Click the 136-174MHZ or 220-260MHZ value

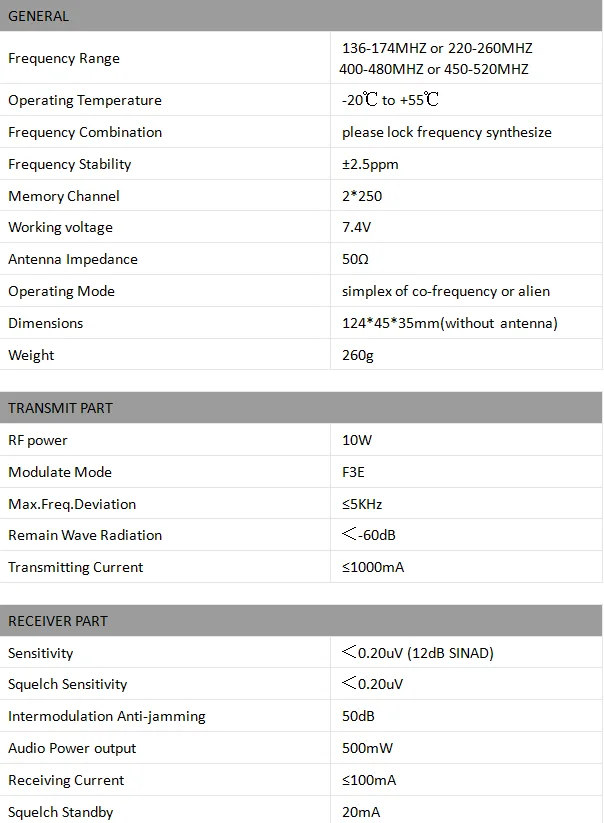click(x=437, y=48)
